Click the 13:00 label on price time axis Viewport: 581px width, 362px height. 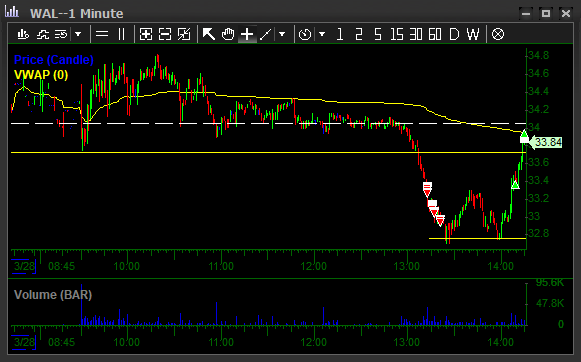tap(406, 266)
